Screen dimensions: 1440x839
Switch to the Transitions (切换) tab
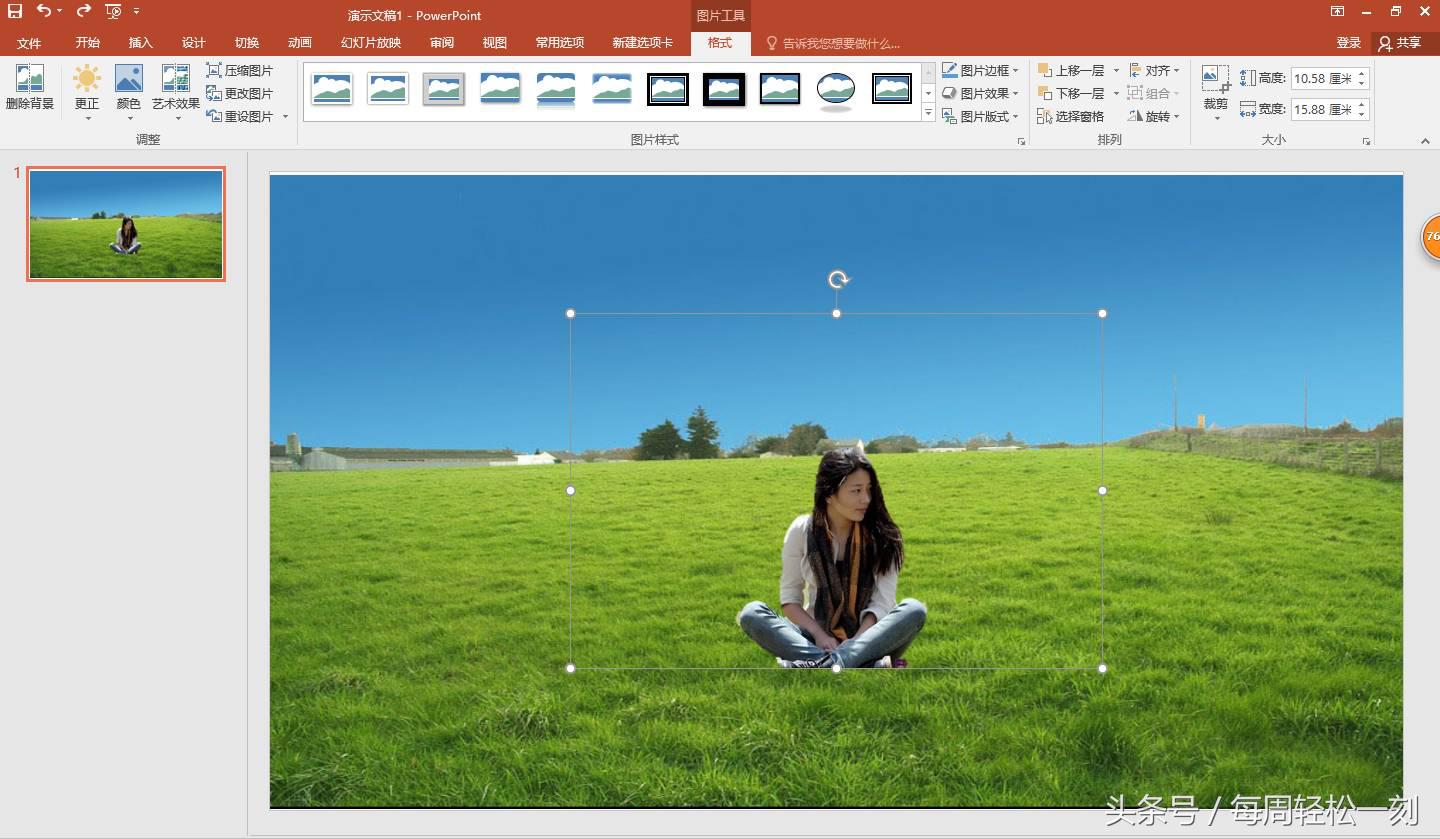(246, 43)
